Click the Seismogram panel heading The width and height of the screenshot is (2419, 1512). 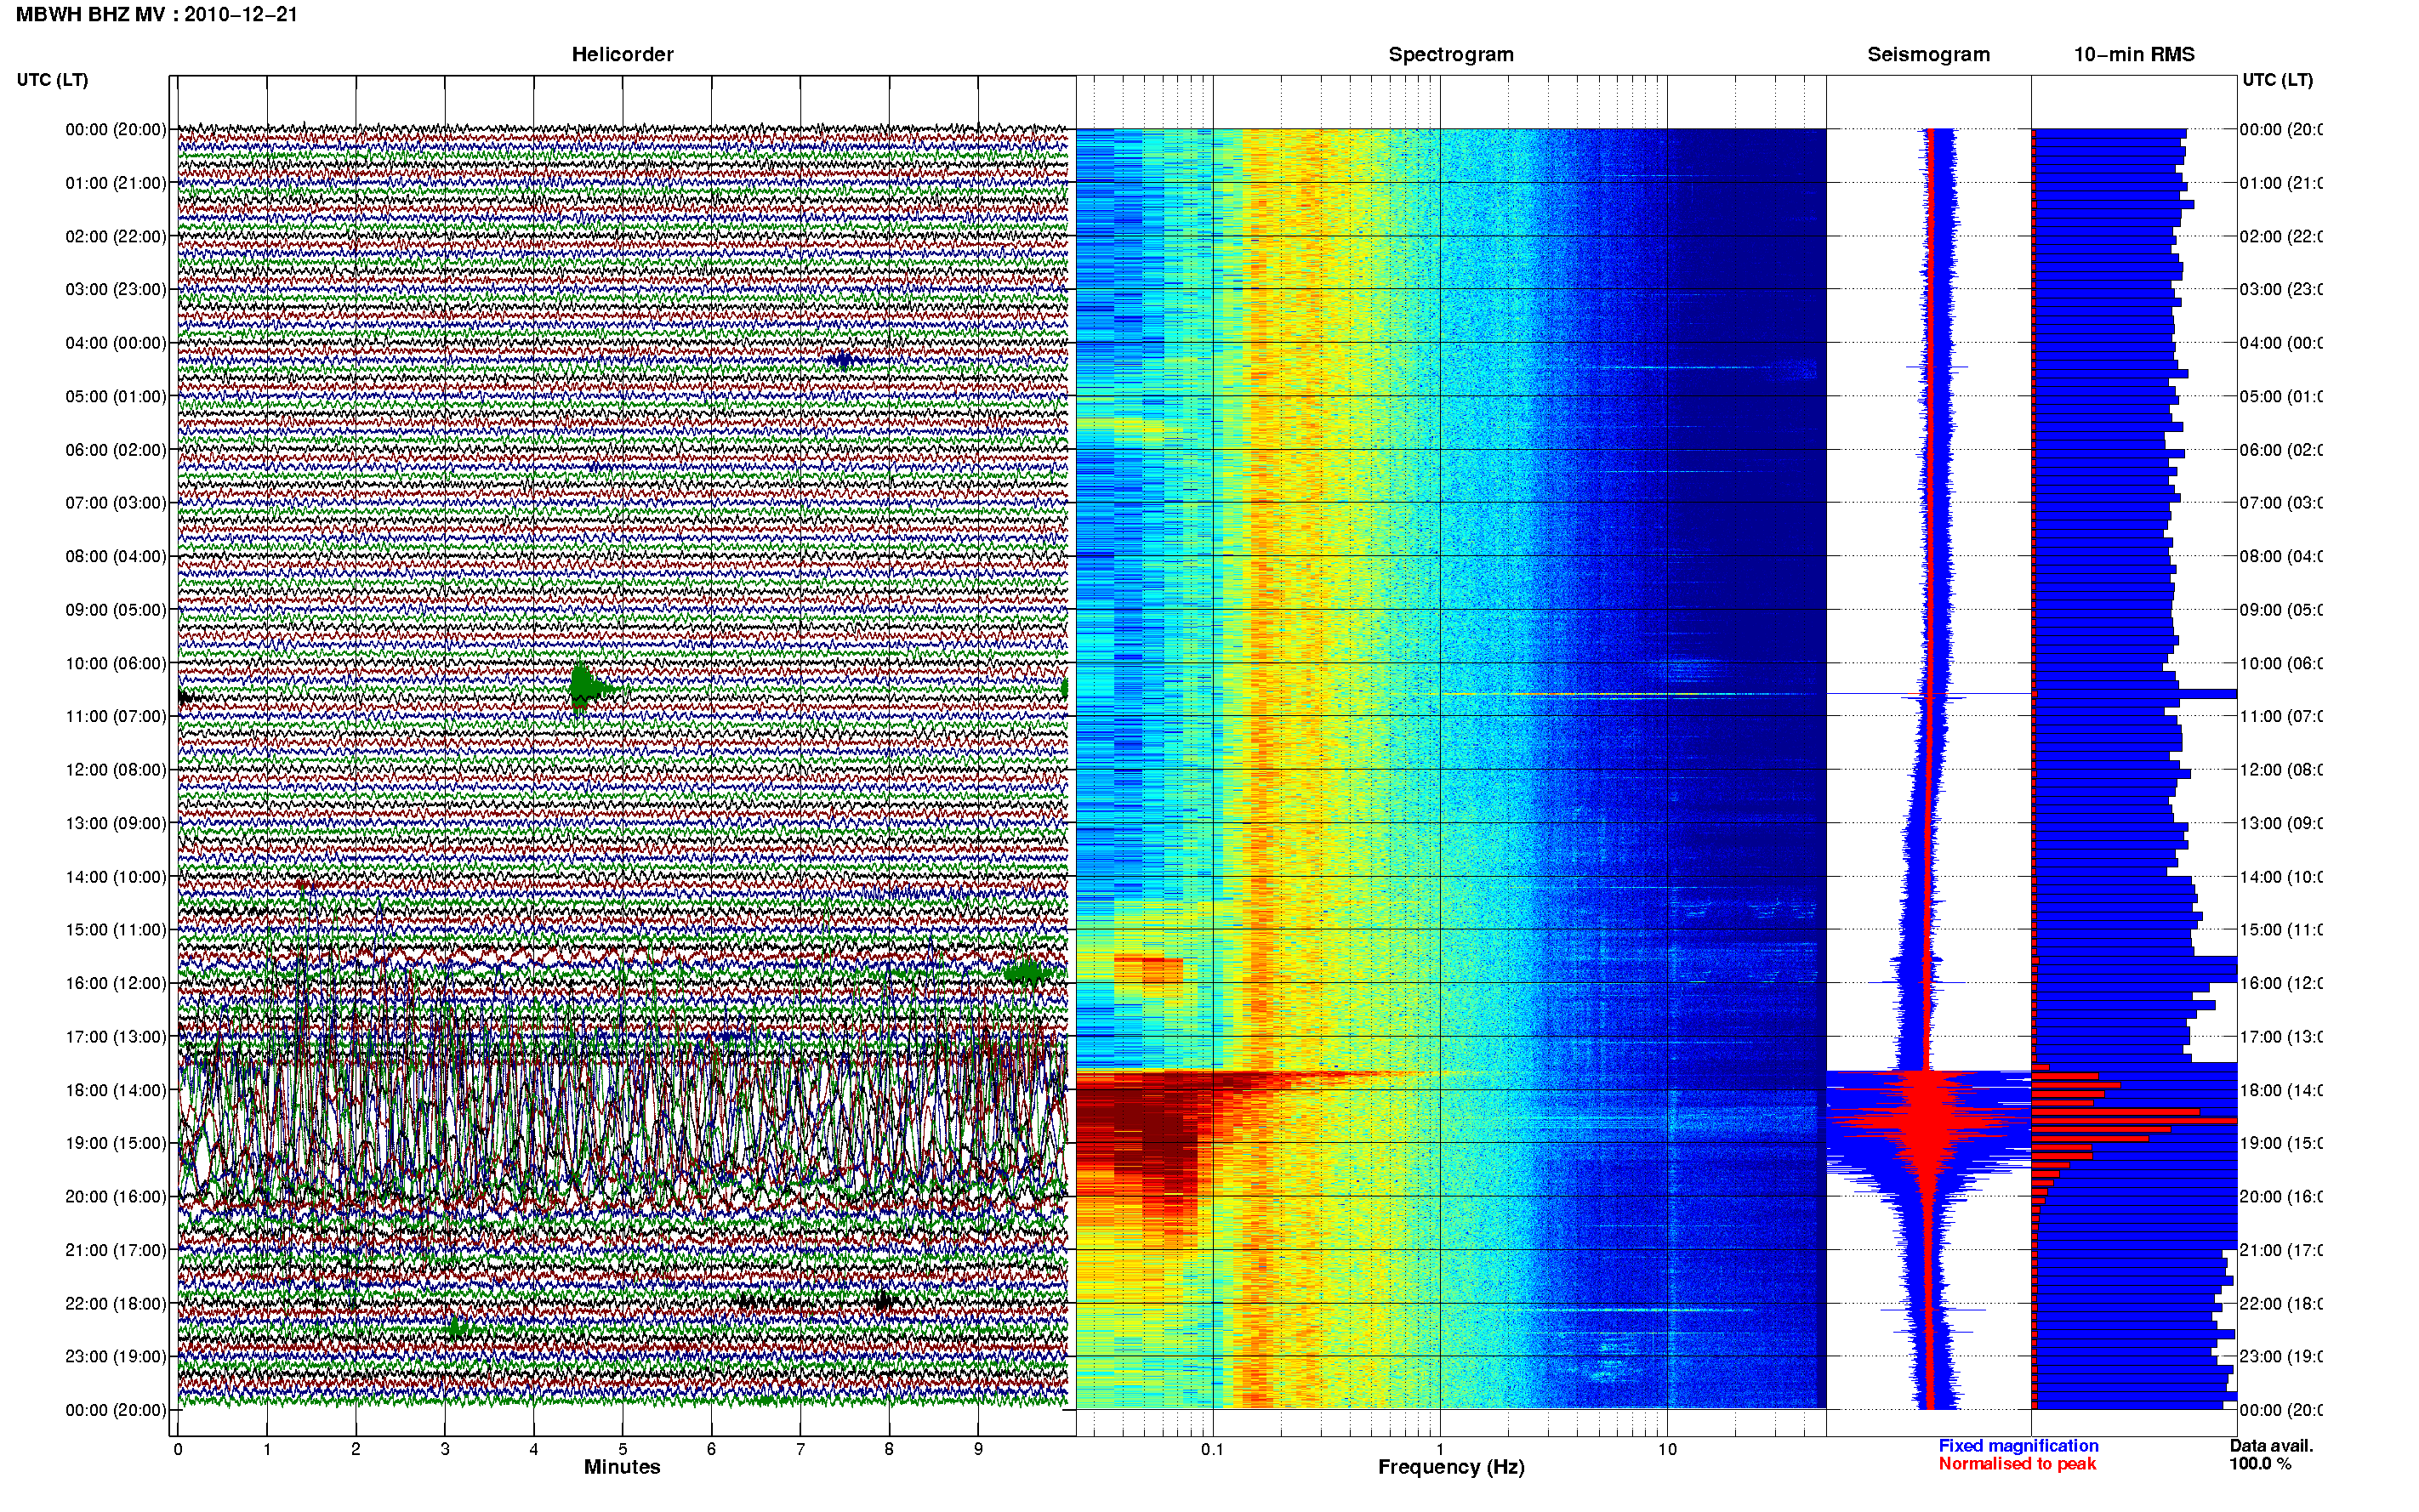(x=1928, y=54)
